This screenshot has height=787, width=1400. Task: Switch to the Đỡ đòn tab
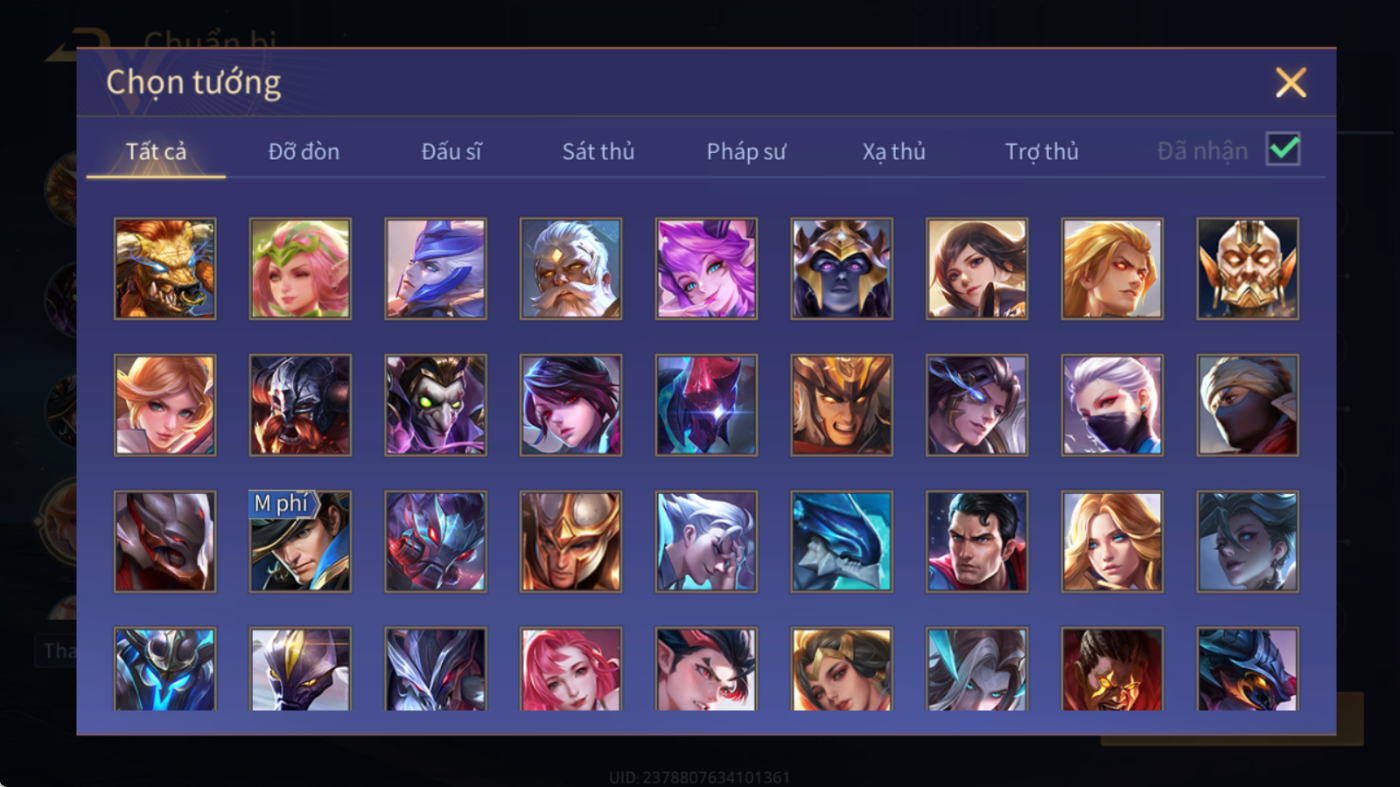click(x=304, y=152)
